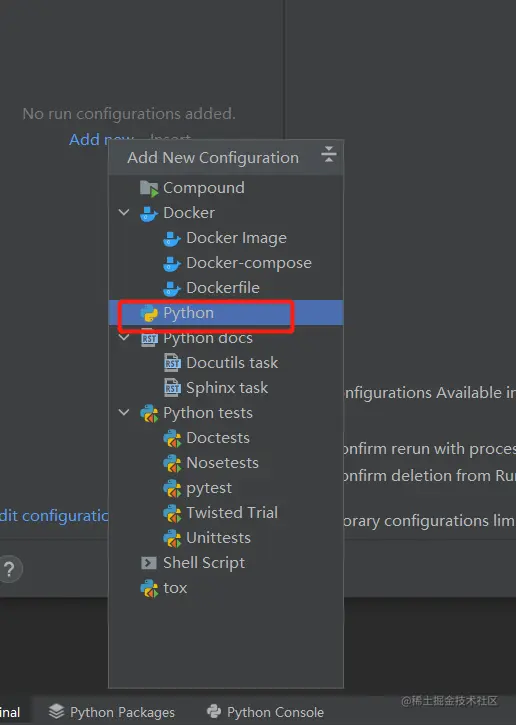Click the Sphinx task icon

click(x=172, y=388)
